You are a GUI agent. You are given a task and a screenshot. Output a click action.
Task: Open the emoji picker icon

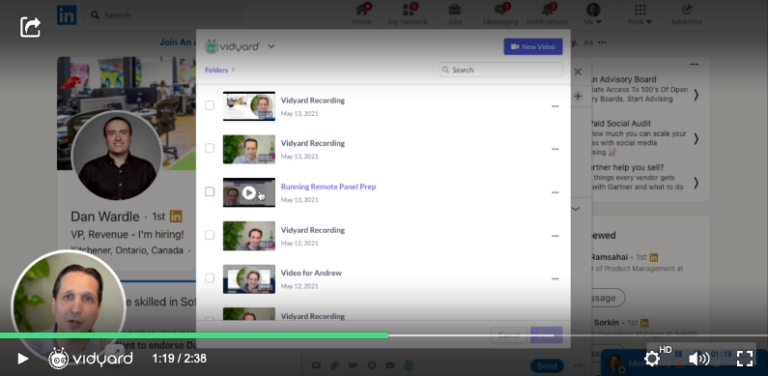tap(371, 365)
